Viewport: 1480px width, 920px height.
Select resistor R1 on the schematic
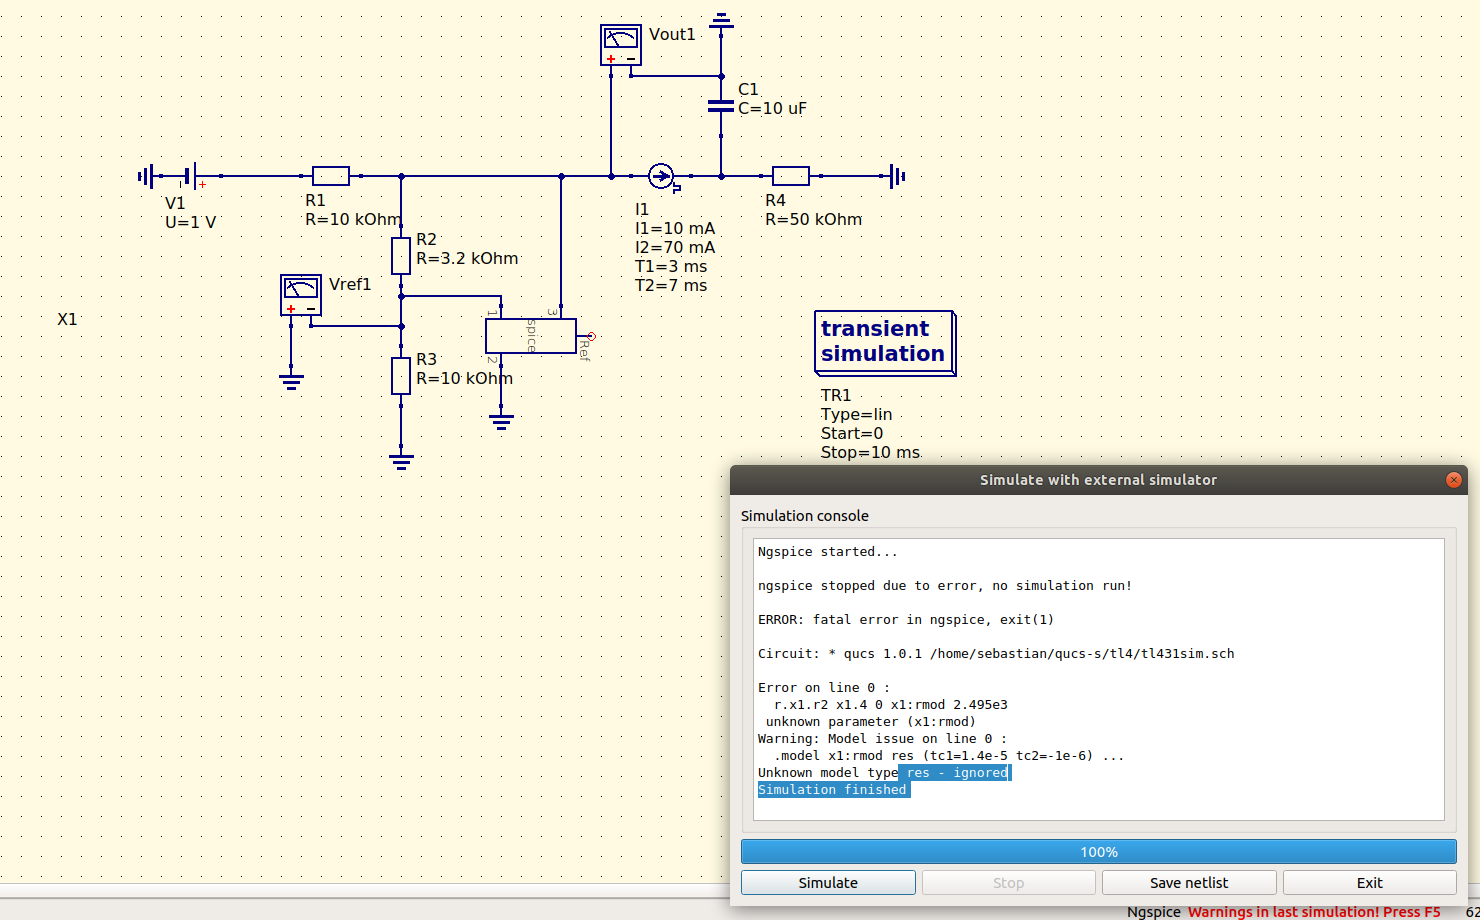pos(331,175)
